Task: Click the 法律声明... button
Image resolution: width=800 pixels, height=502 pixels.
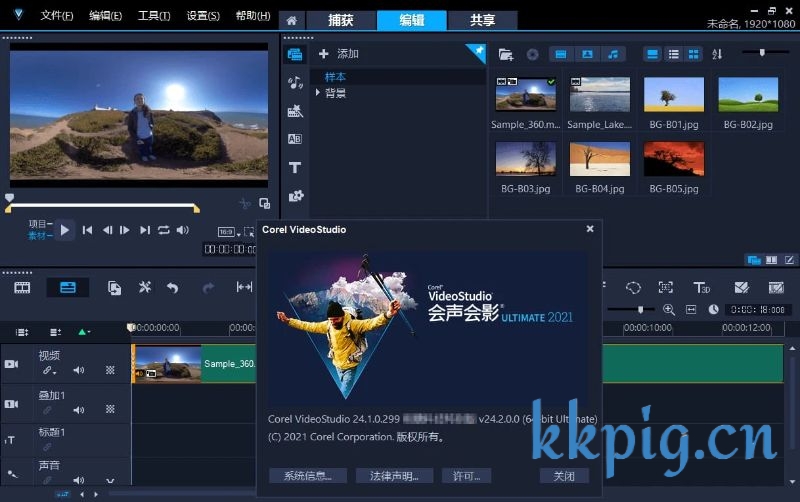Action: coord(394,476)
